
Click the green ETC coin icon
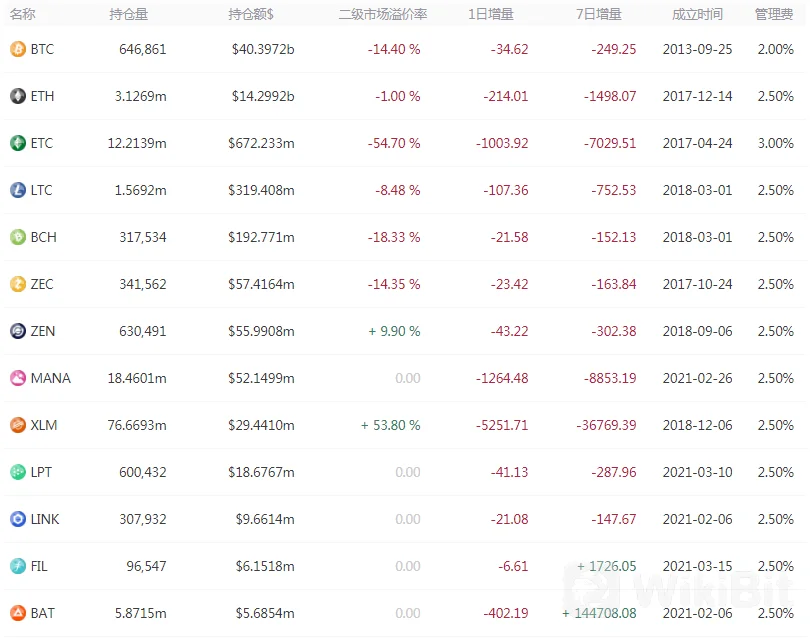click(18, 143)
